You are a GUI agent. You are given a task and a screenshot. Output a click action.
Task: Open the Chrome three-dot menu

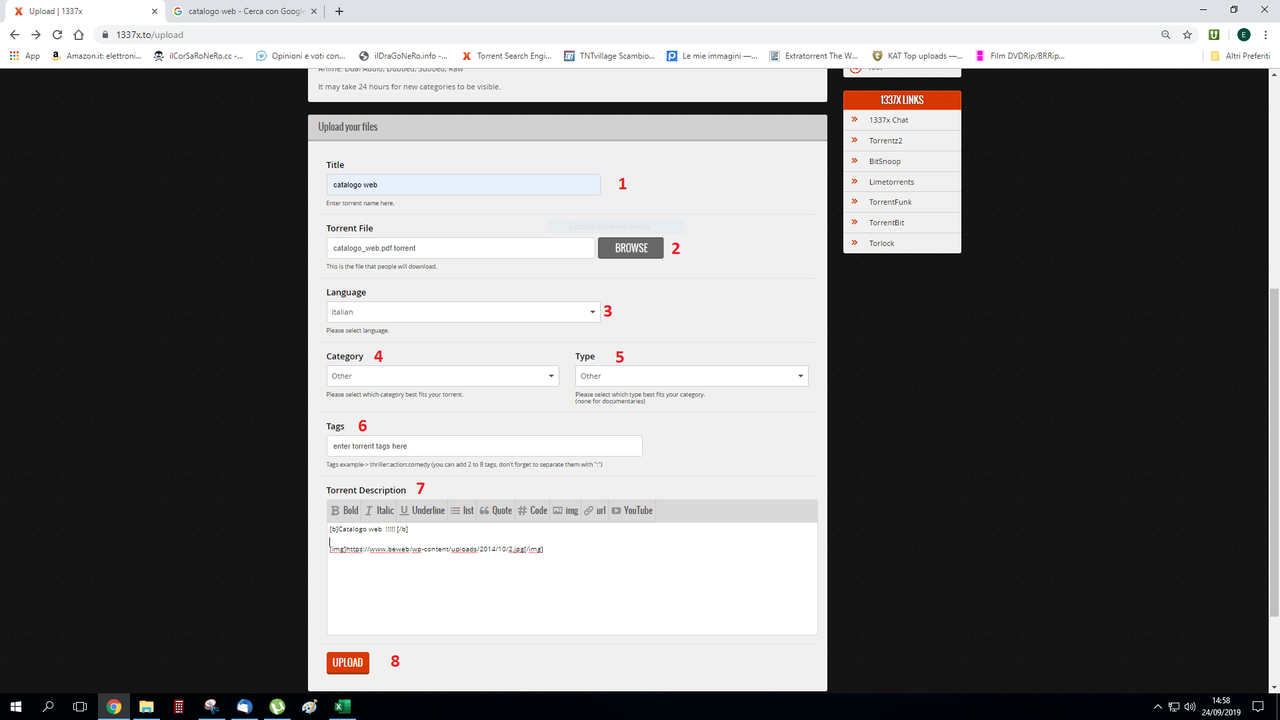1267,34
